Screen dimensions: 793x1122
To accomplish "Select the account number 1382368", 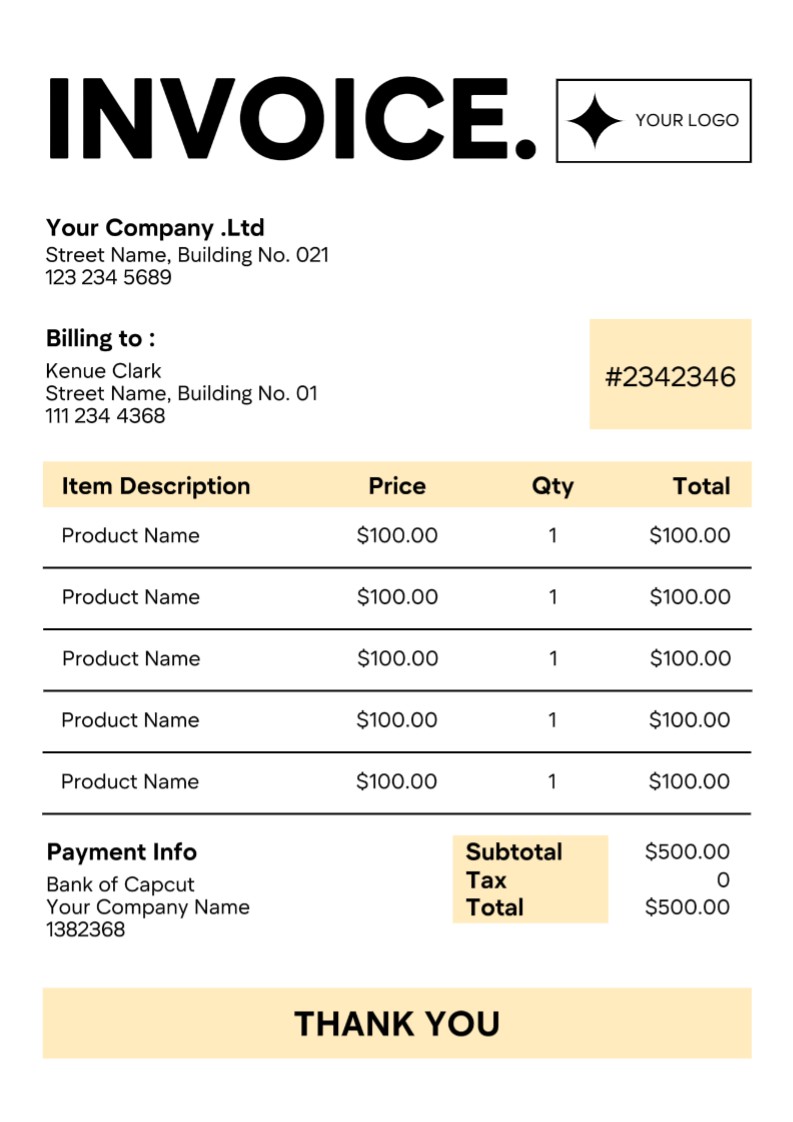I will [x=85, y=929].
